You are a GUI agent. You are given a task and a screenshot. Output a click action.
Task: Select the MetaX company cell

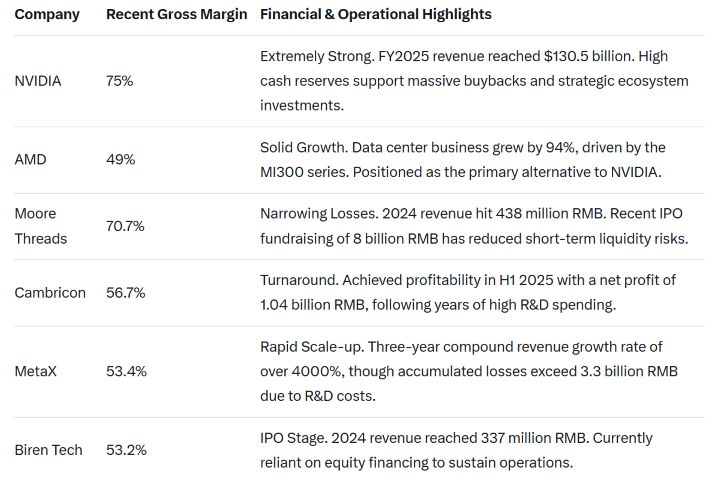[36, 371]
